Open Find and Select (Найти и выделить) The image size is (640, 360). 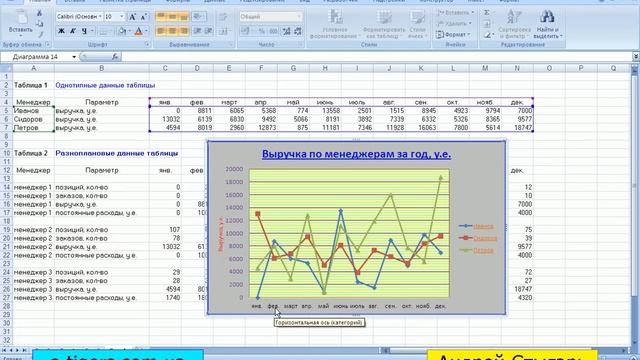point(547,24)
